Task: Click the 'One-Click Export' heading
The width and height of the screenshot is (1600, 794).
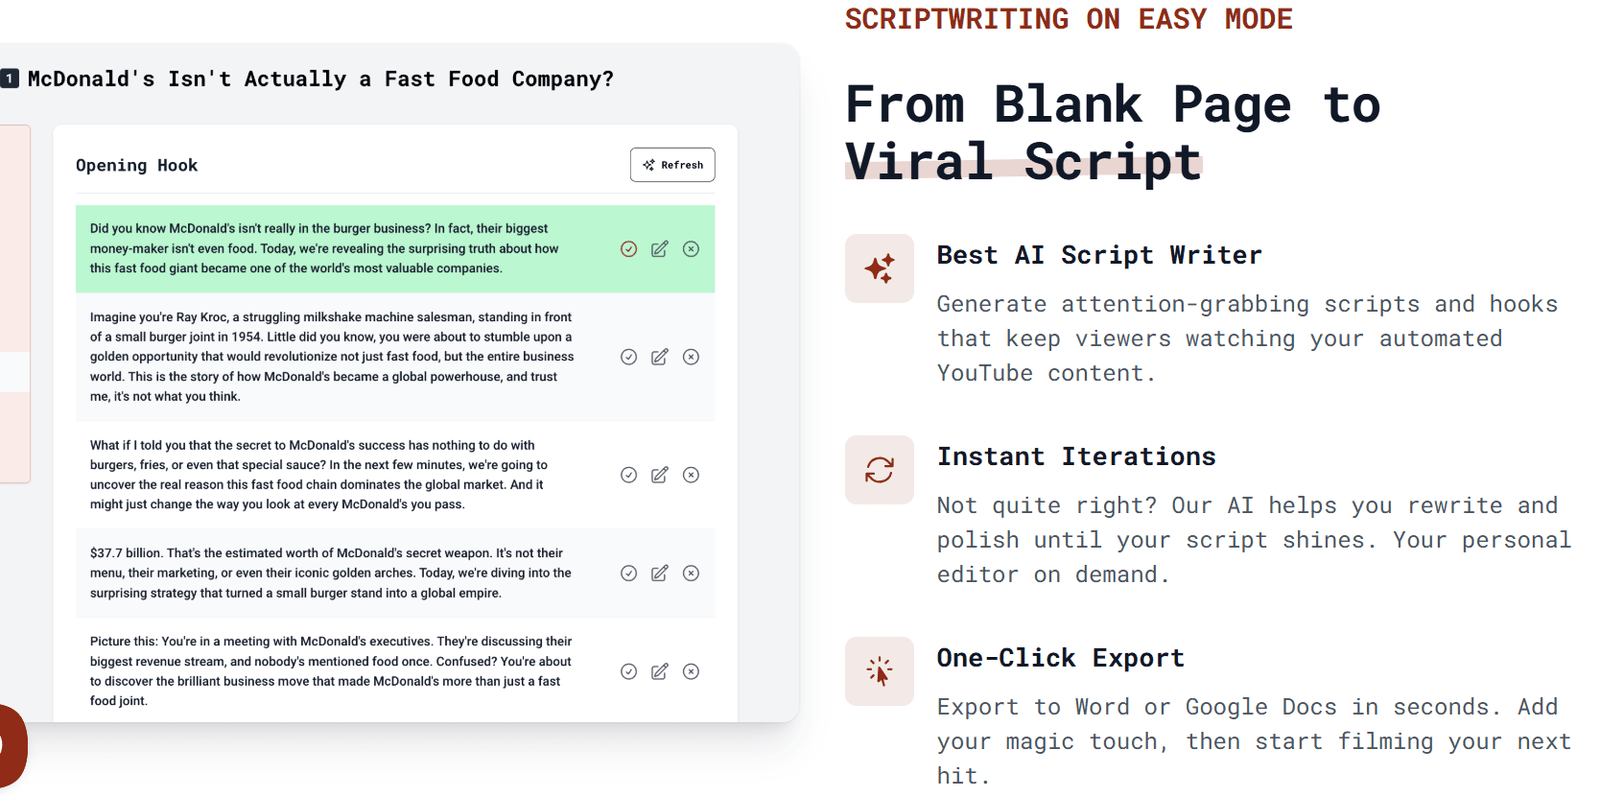Action: pos(1060,658)
